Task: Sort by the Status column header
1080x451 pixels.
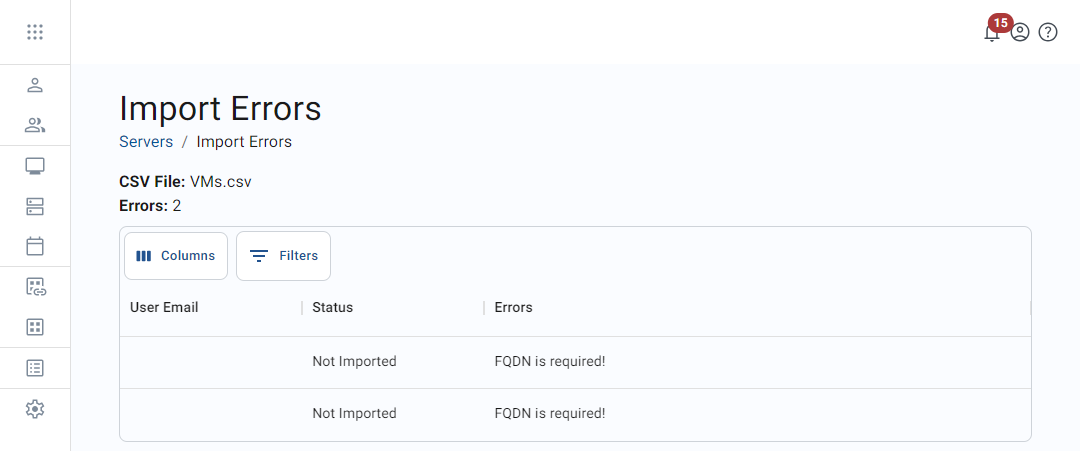Action: (x=333, y=307)
